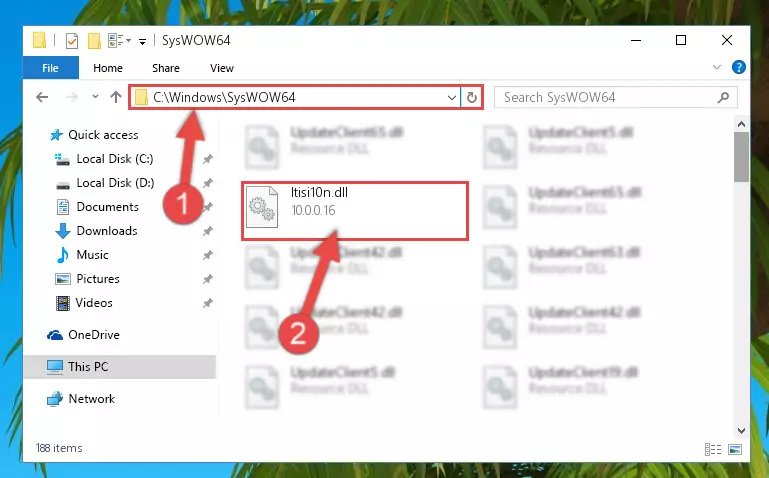Minimize the SysWOW64 window

pyautogui.click(x=636, y=40)
